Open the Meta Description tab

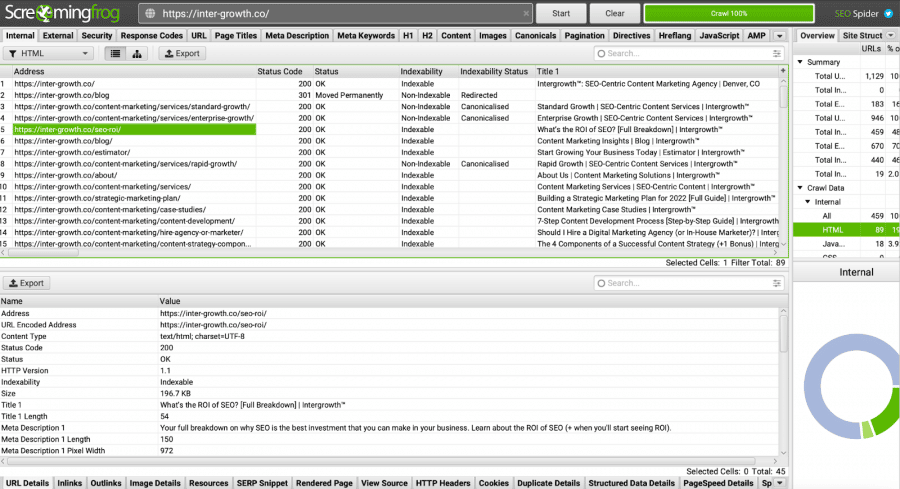click(297, 36)
